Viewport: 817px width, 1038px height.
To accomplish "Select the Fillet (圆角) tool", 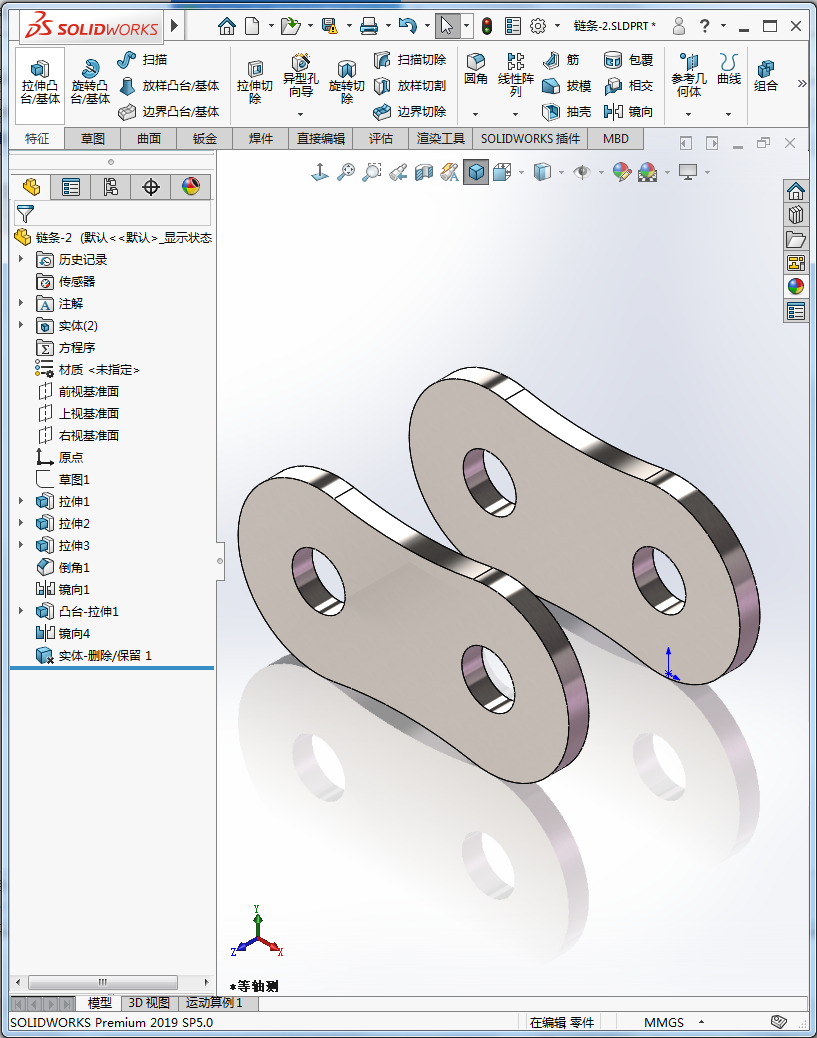I will click(x=475, y=70).
